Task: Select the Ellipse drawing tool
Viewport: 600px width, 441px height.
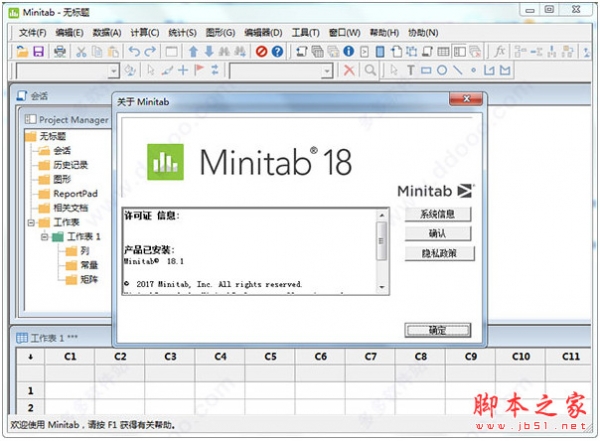Action: pos(442,70)
